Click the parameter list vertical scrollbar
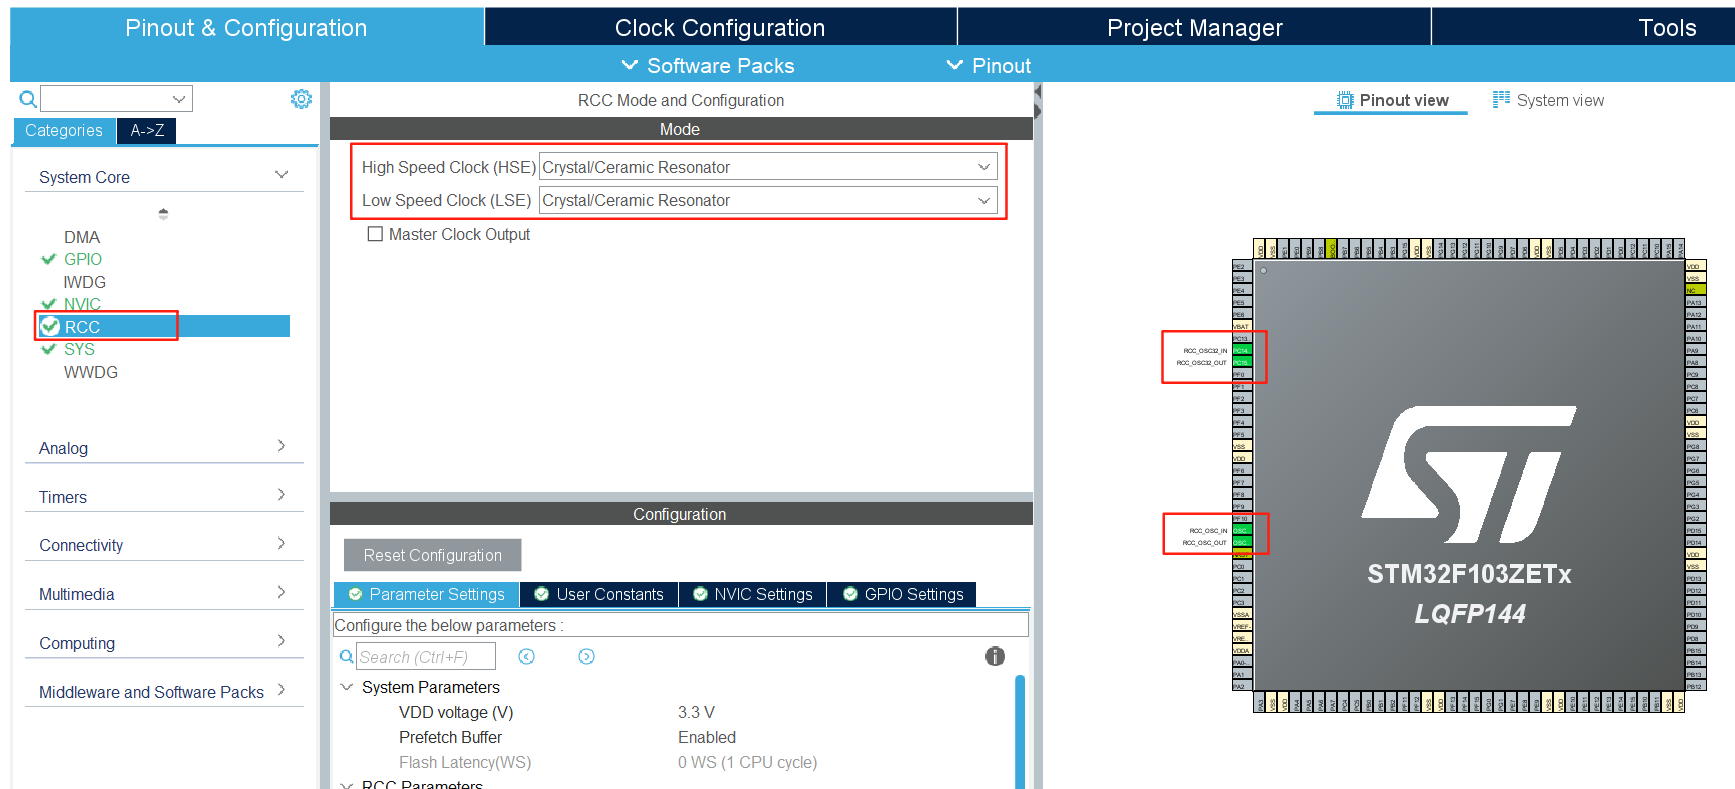The width and height of the screenshot is (1735, 789). 1020,732
